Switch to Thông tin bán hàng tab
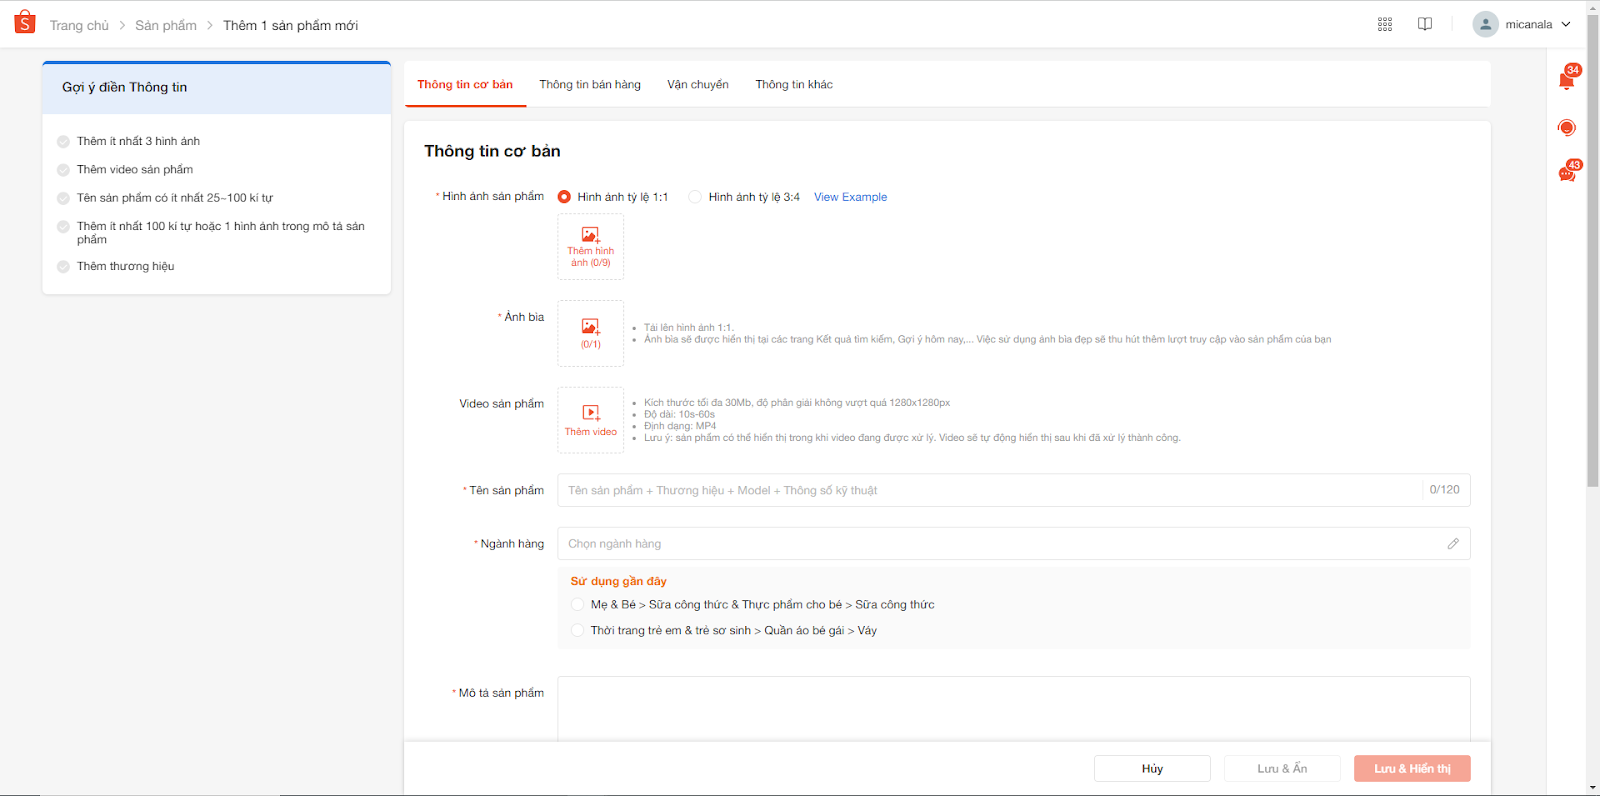 pyautogui.click(x=590, y=85)
